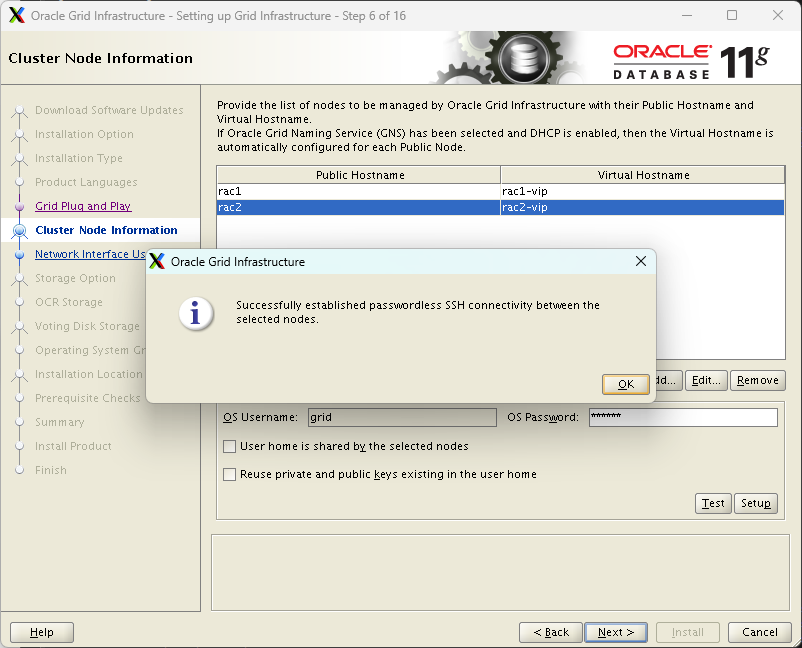
Task: Cancel the Grid Infrastructure installation
Action: pos(760,632)
